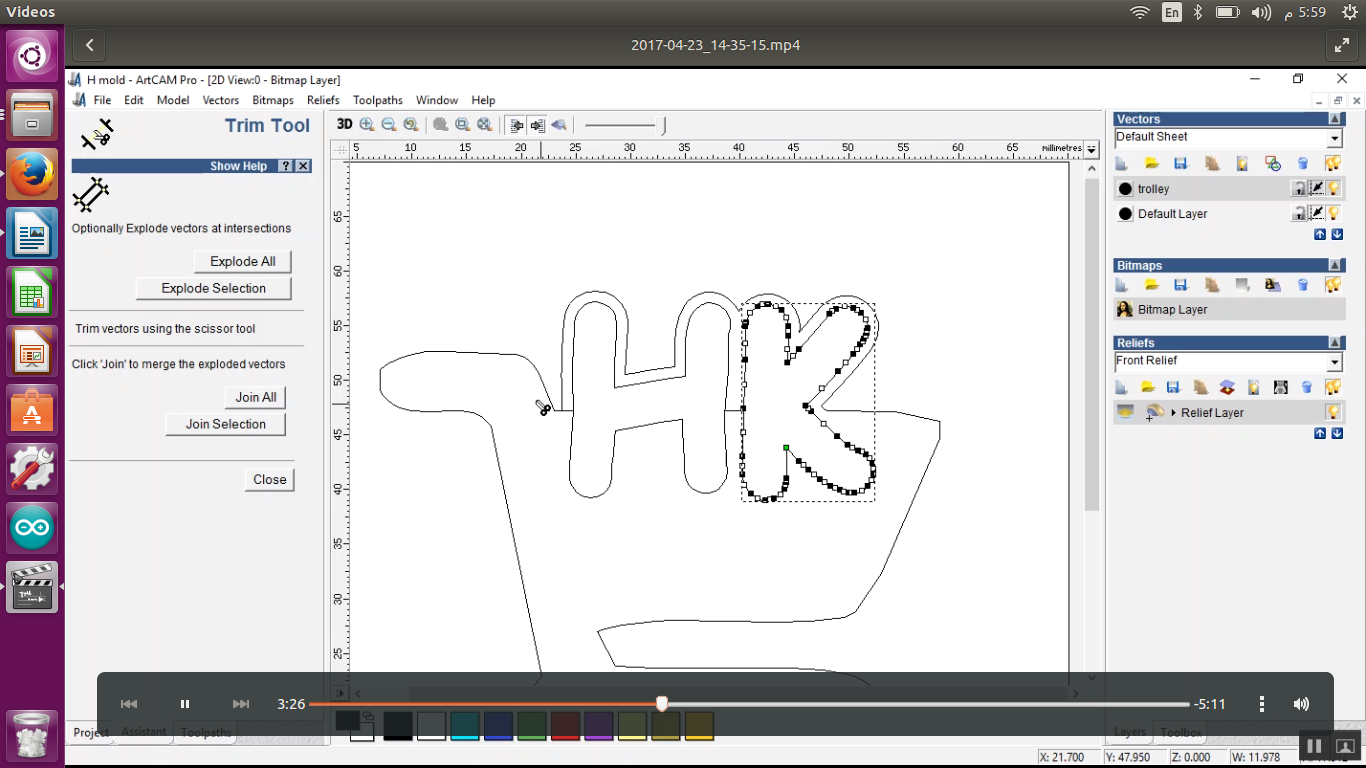Expand the Relief Layer row arrow

[x=1173, y=413]
